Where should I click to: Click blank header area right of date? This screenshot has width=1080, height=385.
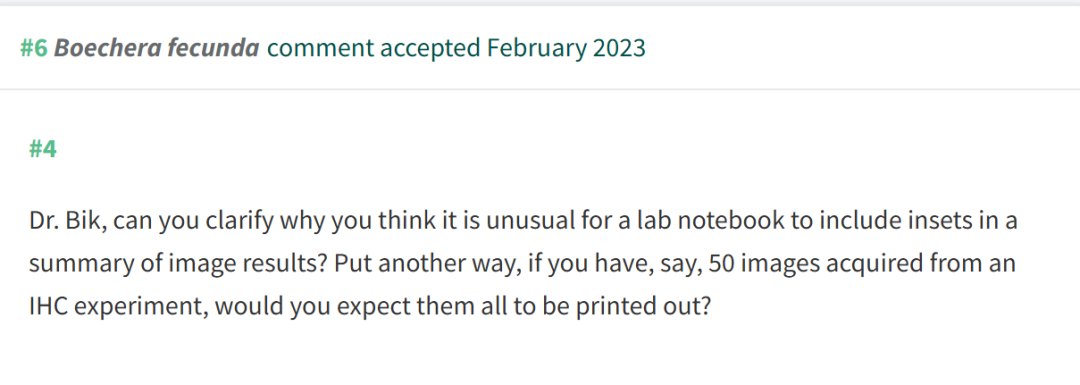pyautogui.click(x=861, y=48)
